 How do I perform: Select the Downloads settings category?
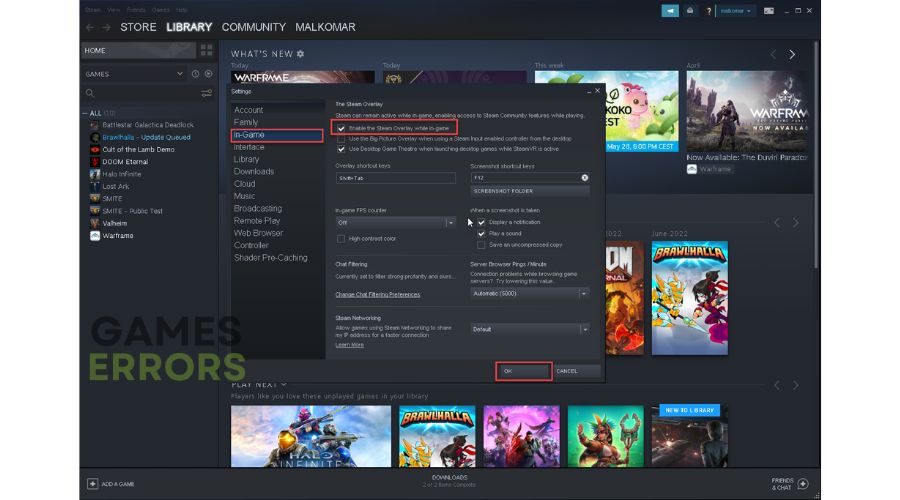pos(254,172)
